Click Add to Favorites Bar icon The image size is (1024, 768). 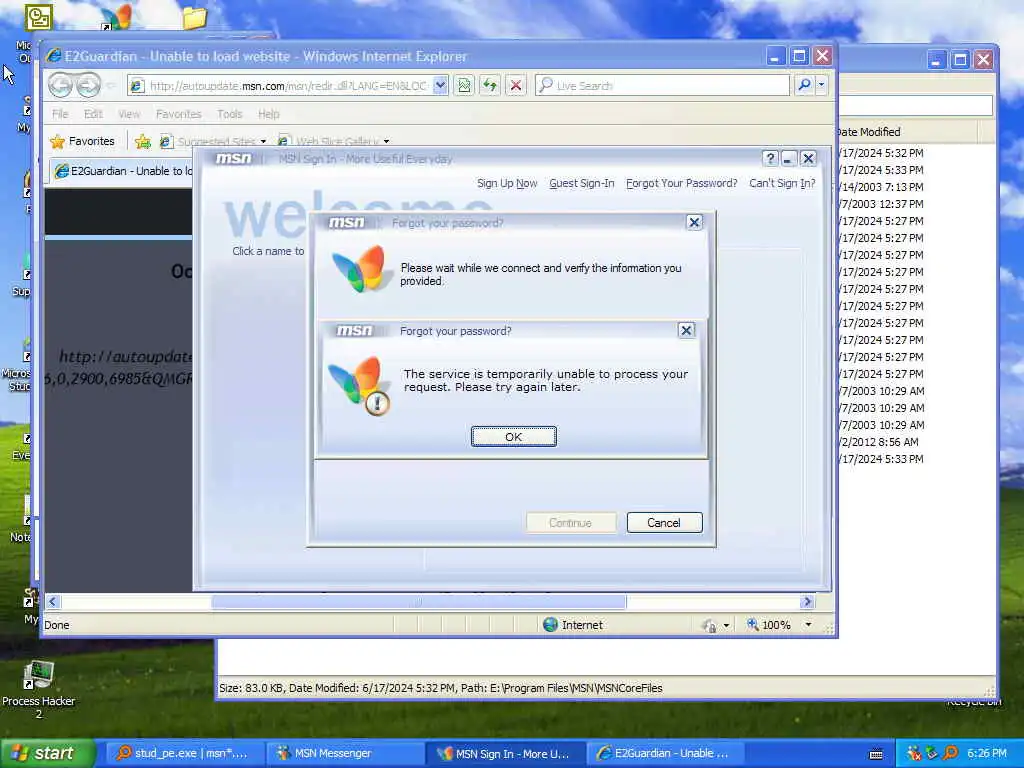[x=142, y=141]
